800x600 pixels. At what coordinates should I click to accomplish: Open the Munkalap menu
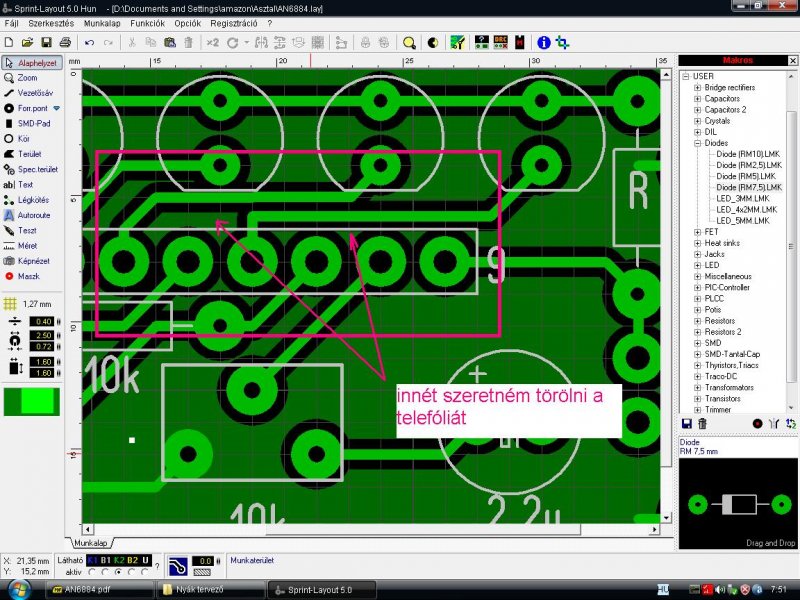click(x=102, y=23)
